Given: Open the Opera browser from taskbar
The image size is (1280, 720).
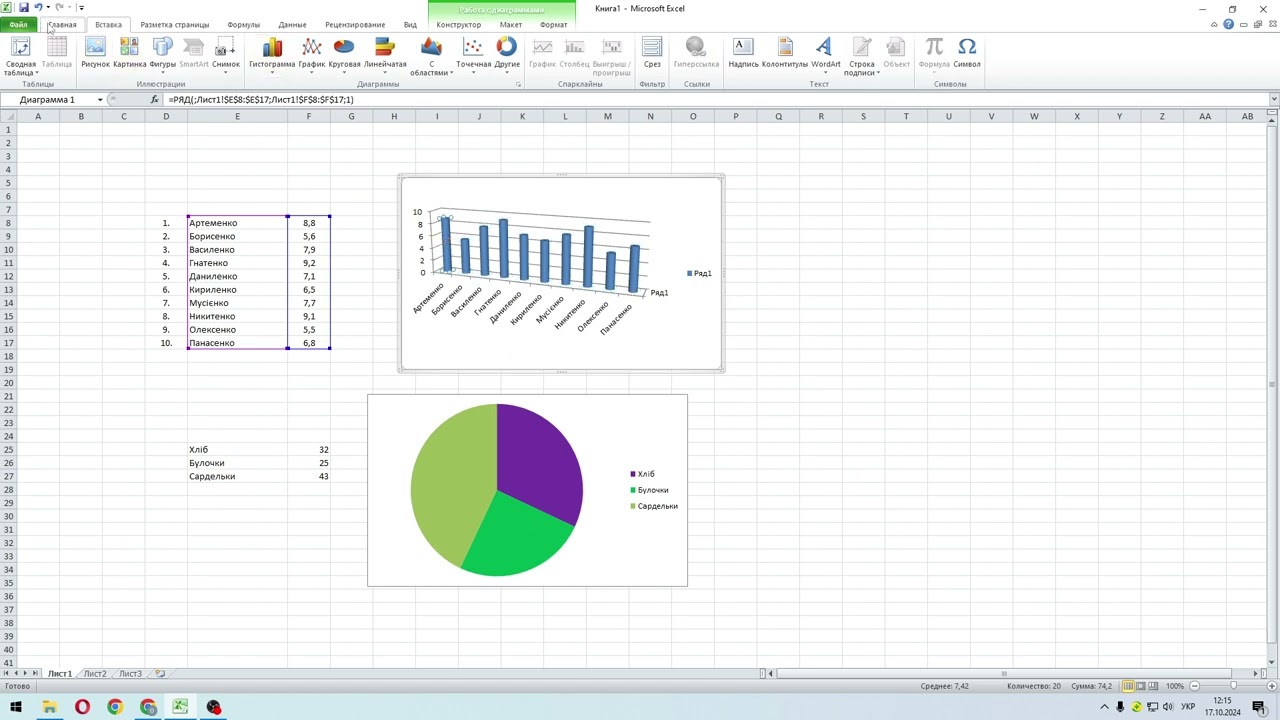Looking at the screenshot, I should tap(82, 707).
